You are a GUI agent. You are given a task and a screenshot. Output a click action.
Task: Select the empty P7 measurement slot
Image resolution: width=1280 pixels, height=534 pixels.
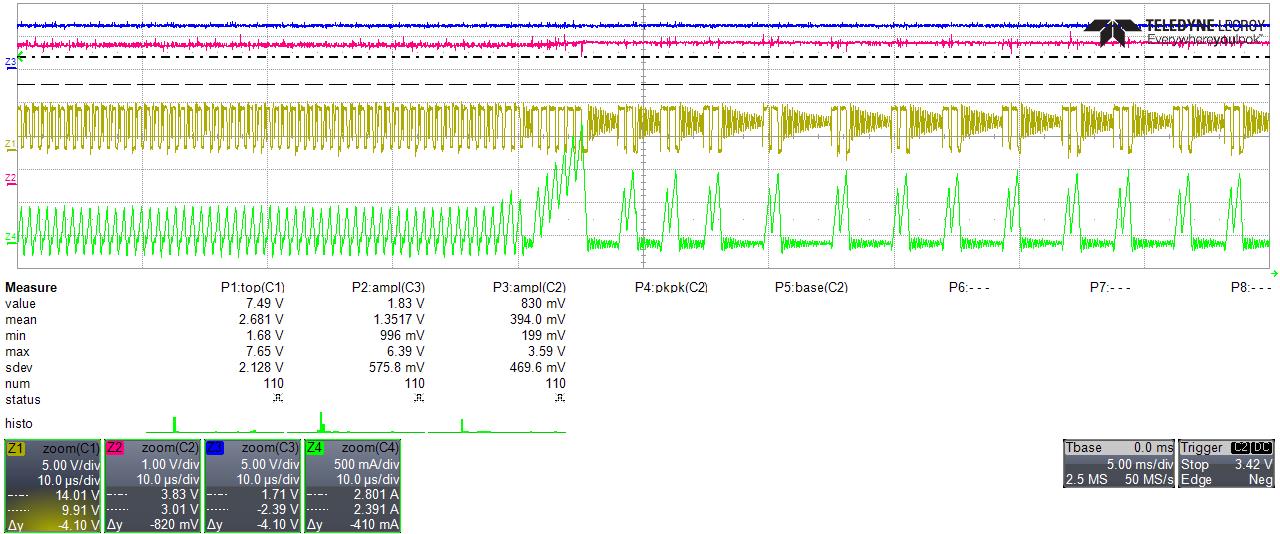pyautogui.click(x=1110, y=288)
